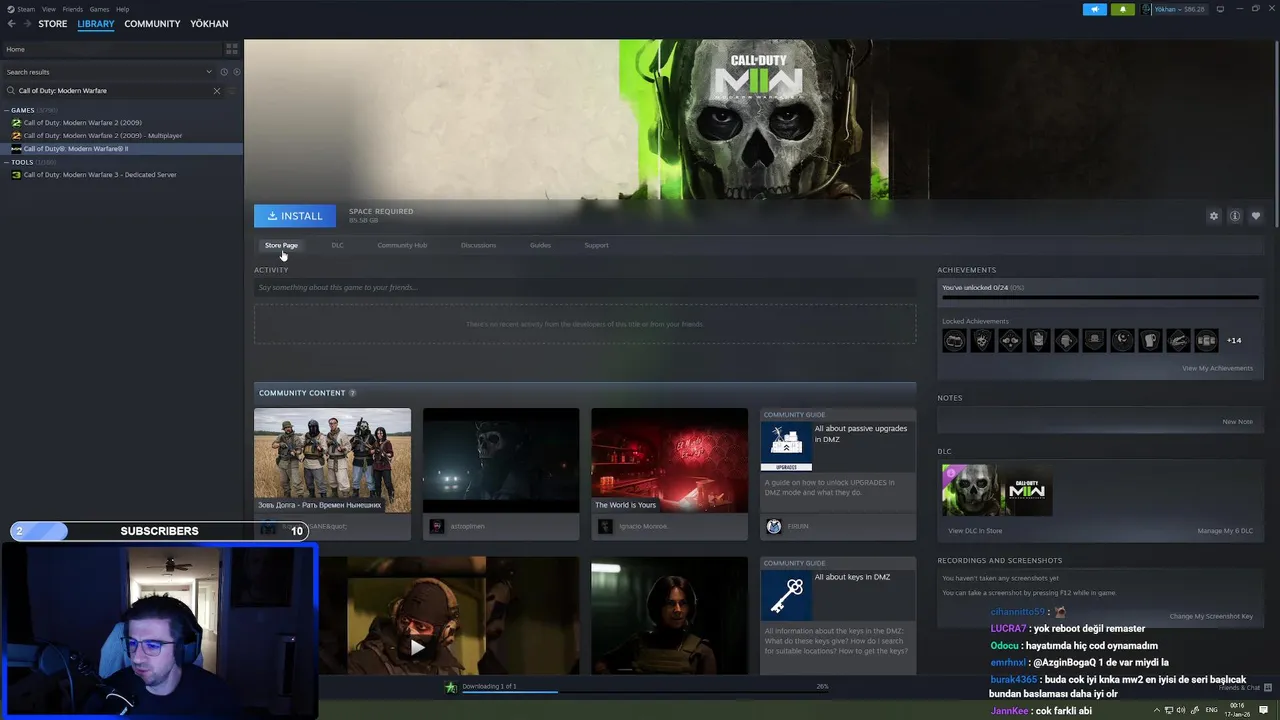The height and width of the screenshot is (720, 1280).
Task: Click the download progress bar at bottom
Action: pyautogui.click(x=645, y=691)
